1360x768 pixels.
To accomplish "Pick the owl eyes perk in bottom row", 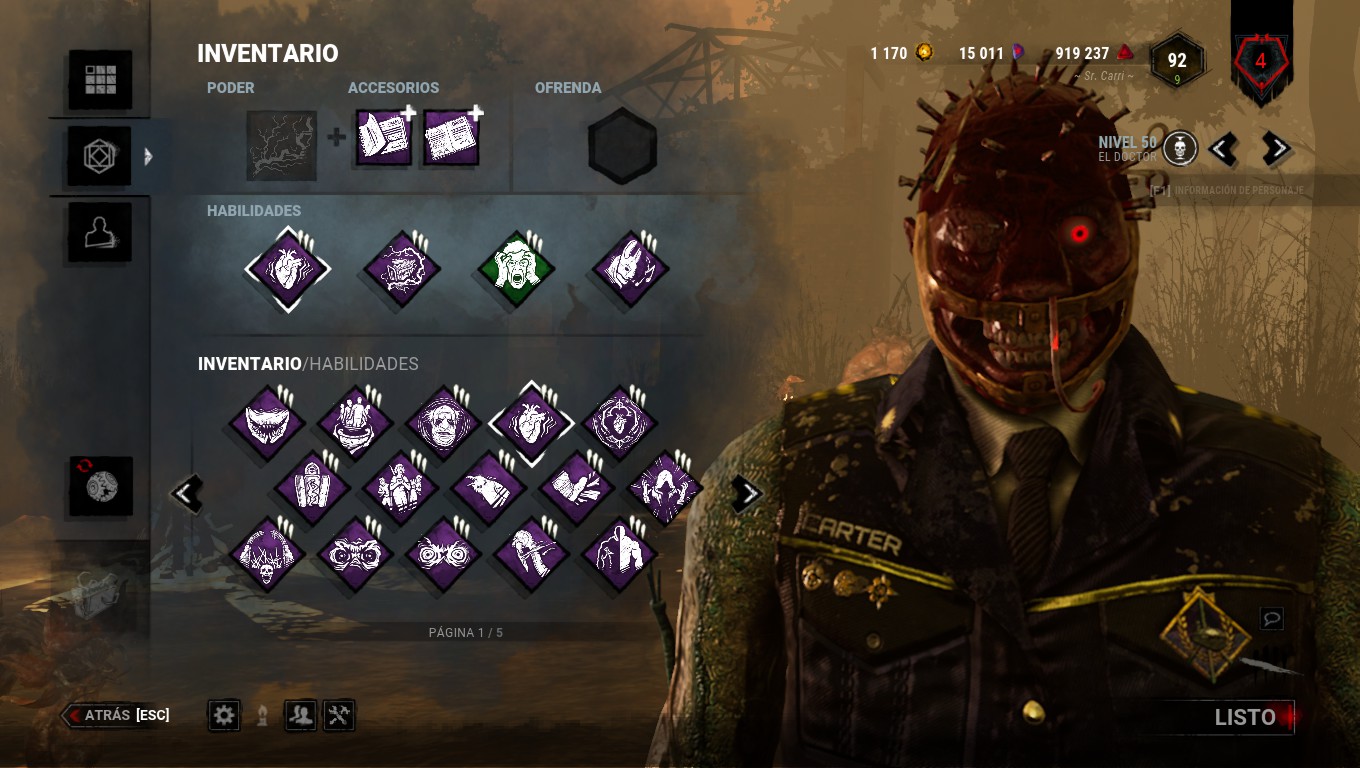I will point(354,554).
